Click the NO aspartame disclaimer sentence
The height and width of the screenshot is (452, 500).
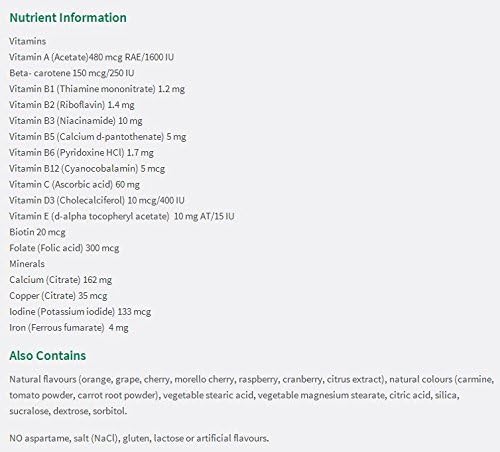[139, 438]
